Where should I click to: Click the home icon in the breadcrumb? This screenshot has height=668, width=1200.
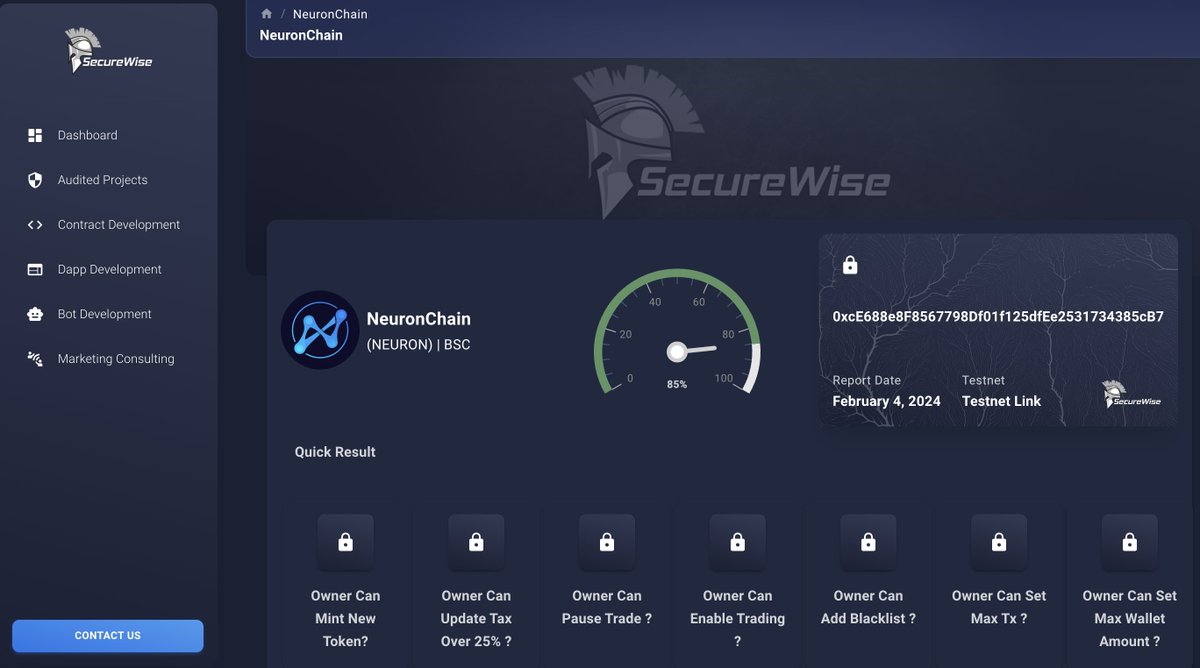pos(266,14)
